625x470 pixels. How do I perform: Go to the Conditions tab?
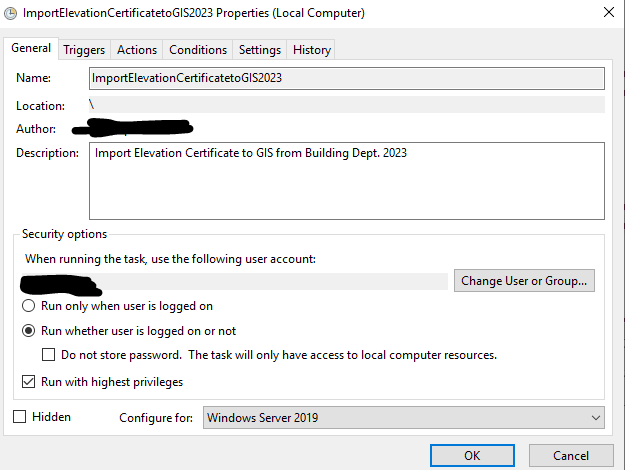point(198,50)
